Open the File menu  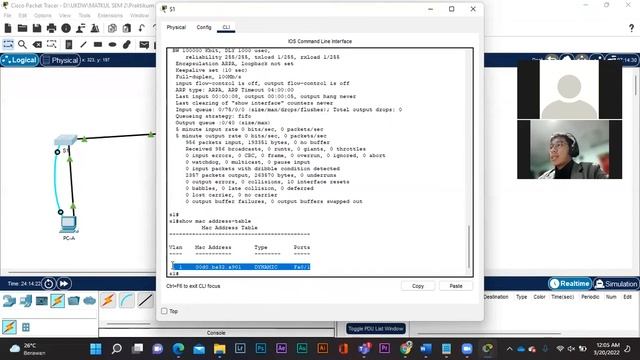pos(7,15)
